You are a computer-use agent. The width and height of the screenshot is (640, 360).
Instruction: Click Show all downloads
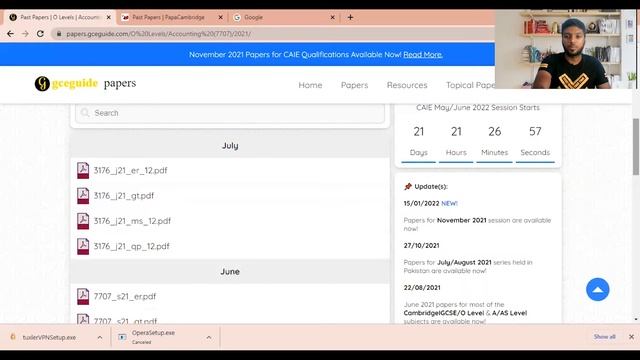pyautogui.click(x=604, y=337)
